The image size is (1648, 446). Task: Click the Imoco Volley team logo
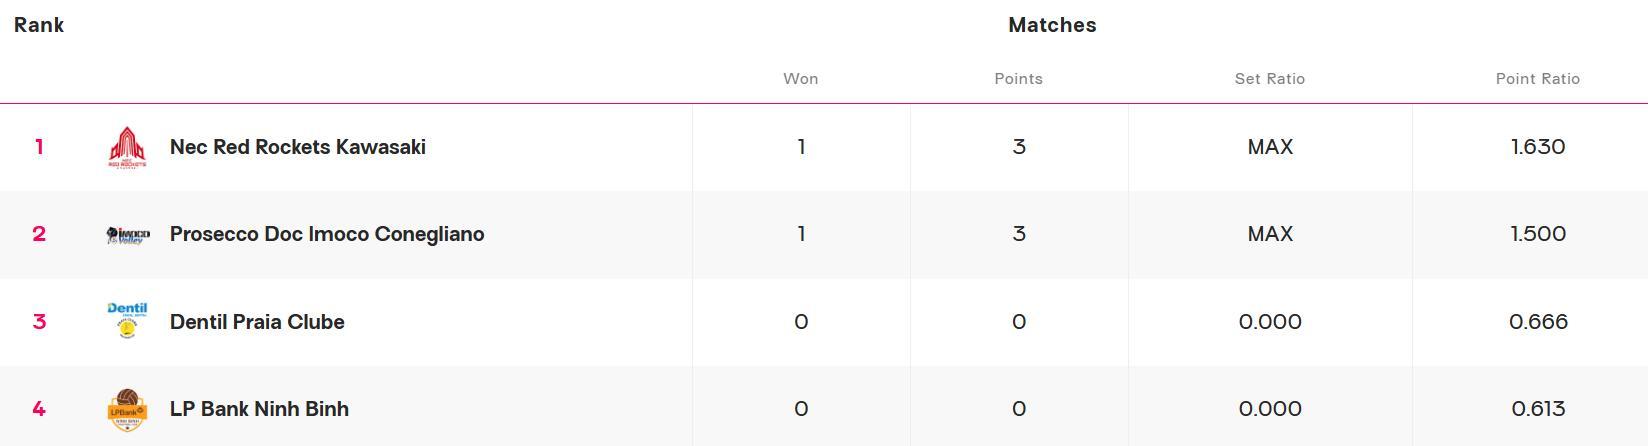click(x=127, y=234)
